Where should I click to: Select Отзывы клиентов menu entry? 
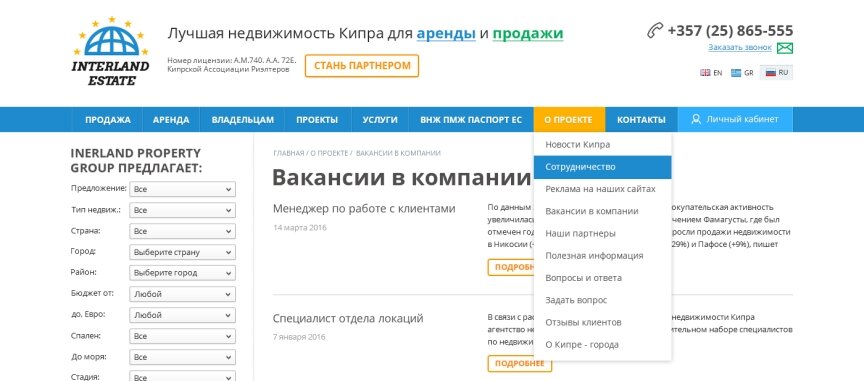(602, 322)
